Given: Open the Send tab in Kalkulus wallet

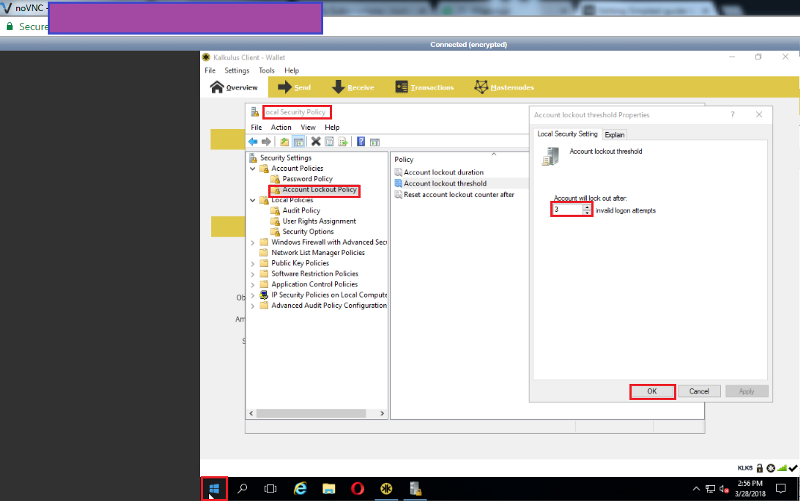Looking at the screenshot, I should (294, 87).
